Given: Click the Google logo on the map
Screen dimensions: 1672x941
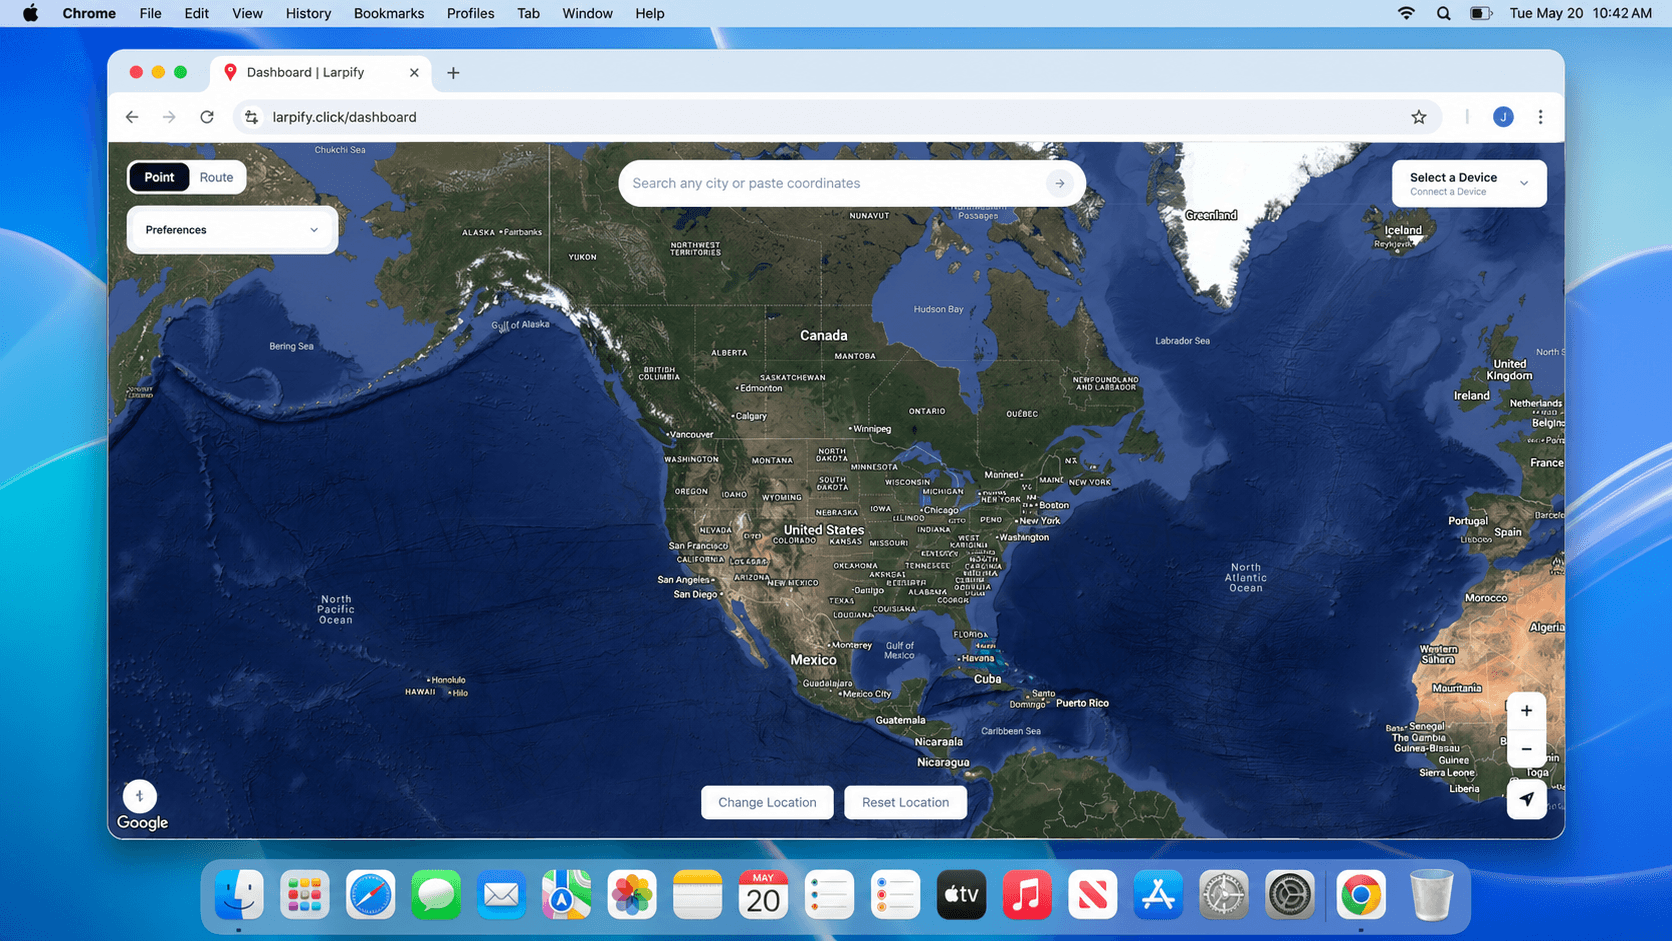Looking at the screenshot, I should pos(142,823).
